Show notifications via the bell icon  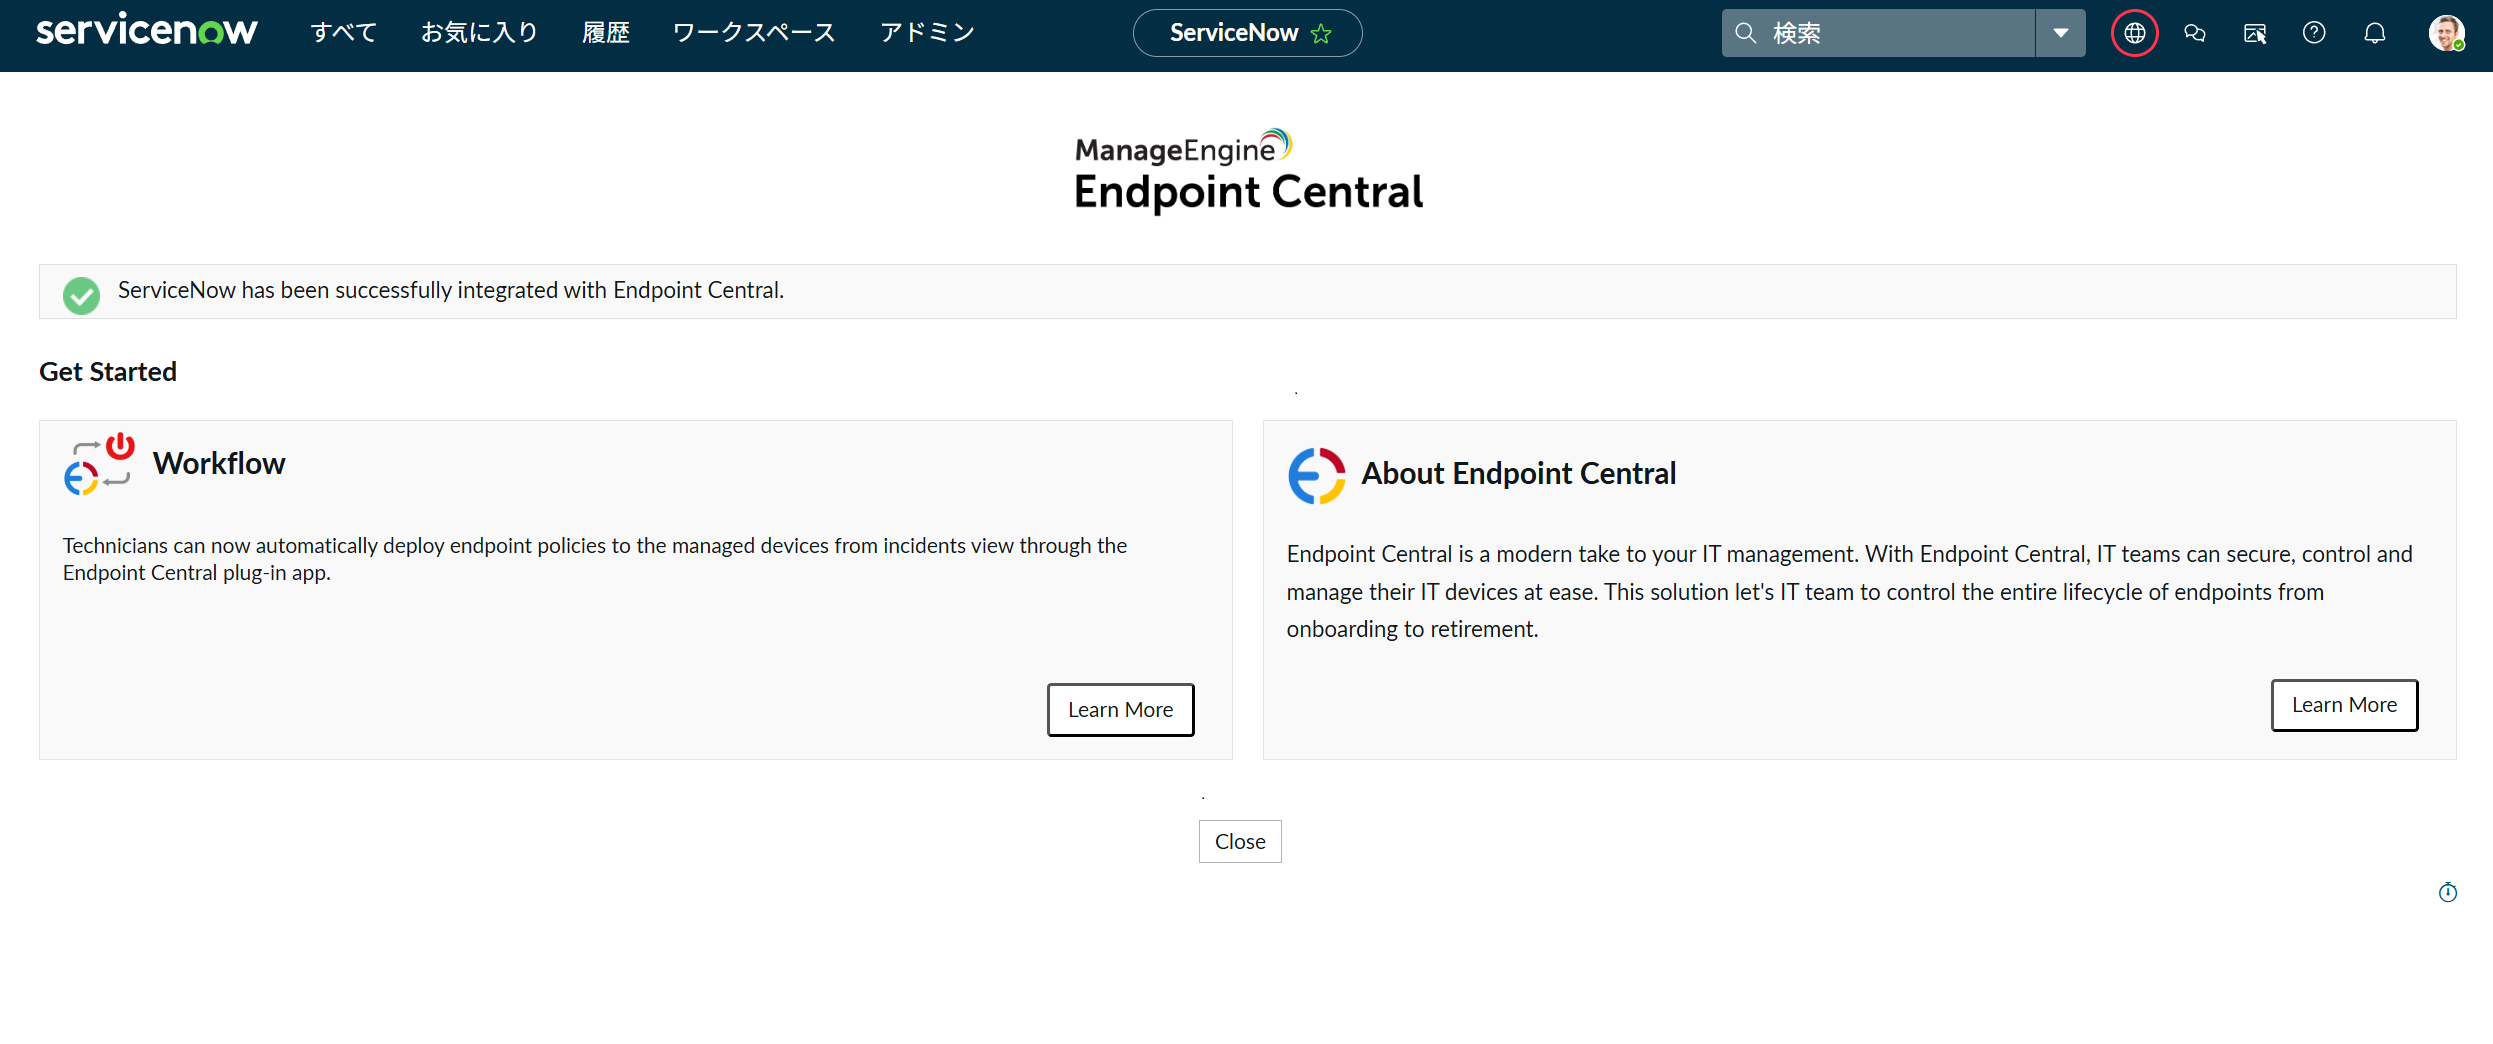pos(2374,33)
